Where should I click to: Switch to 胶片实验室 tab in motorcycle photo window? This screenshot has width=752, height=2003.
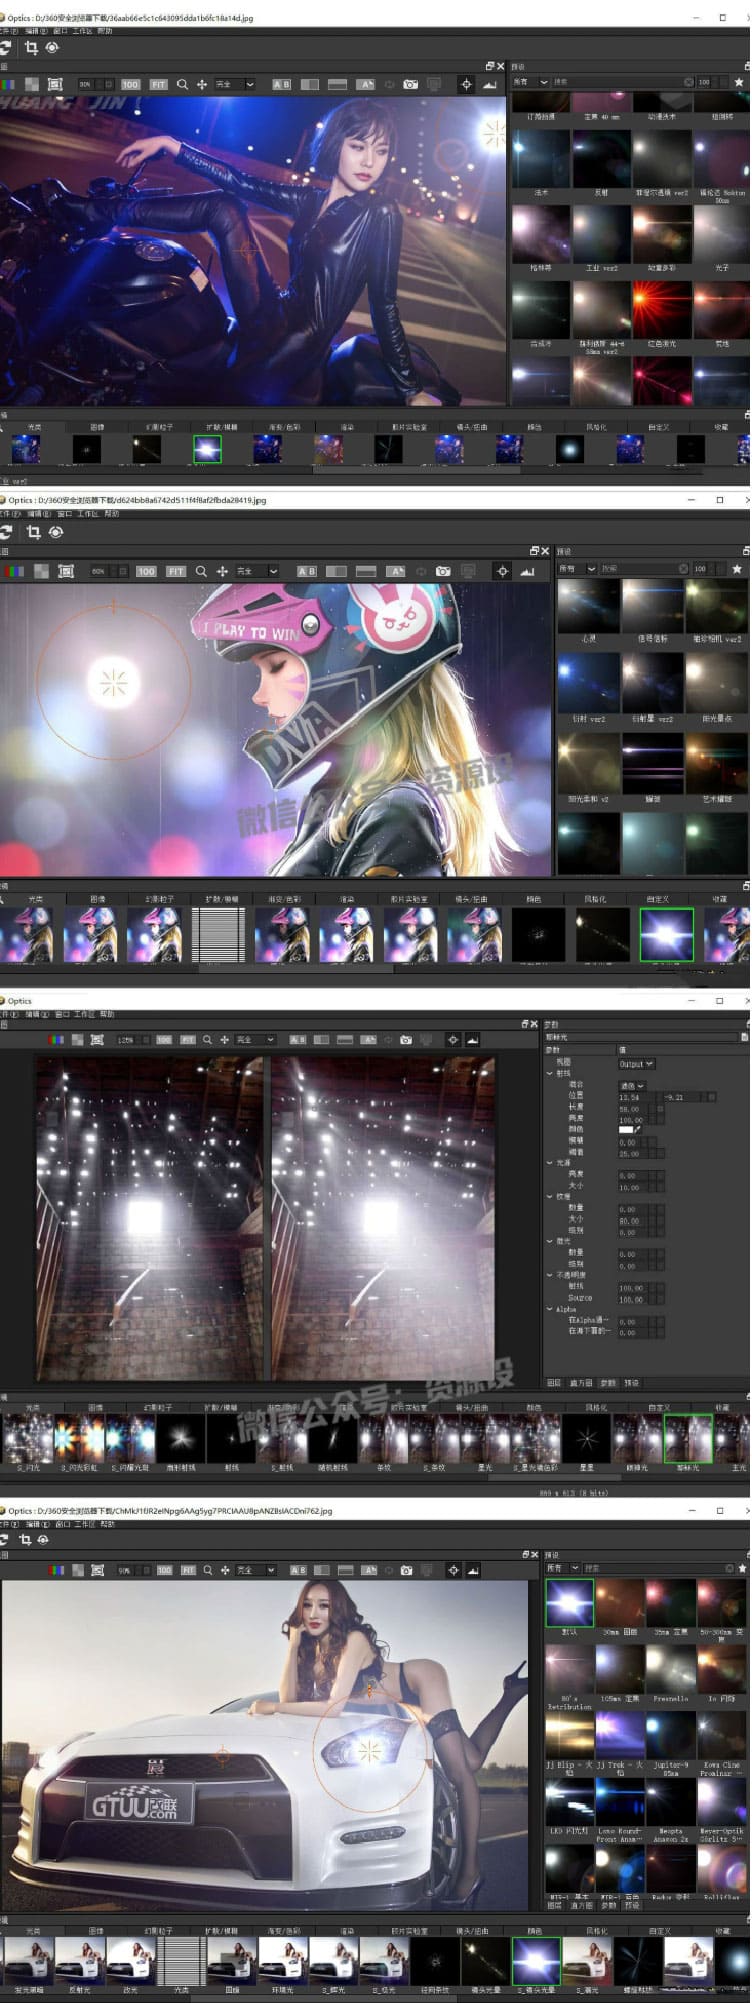coord(409,427)
